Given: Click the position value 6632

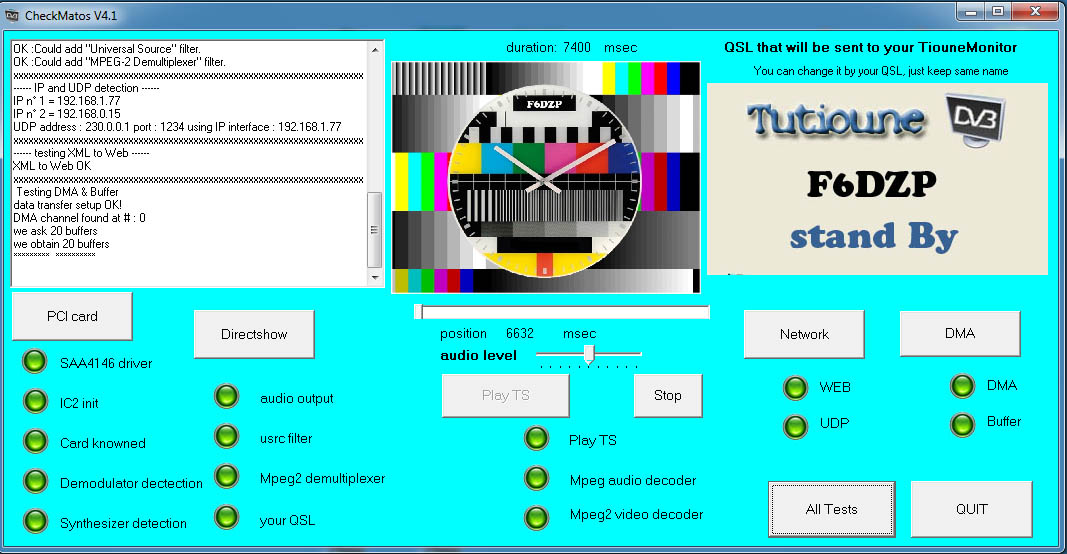Looking at the screenshot, I should (520, 333).
